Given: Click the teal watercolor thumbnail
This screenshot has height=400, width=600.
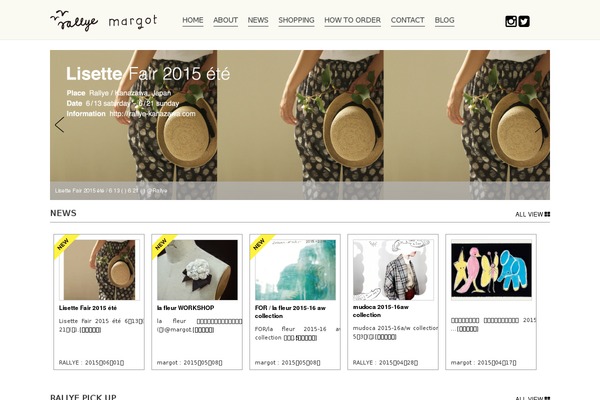Looking at the screenshot, I should point(295,270).
